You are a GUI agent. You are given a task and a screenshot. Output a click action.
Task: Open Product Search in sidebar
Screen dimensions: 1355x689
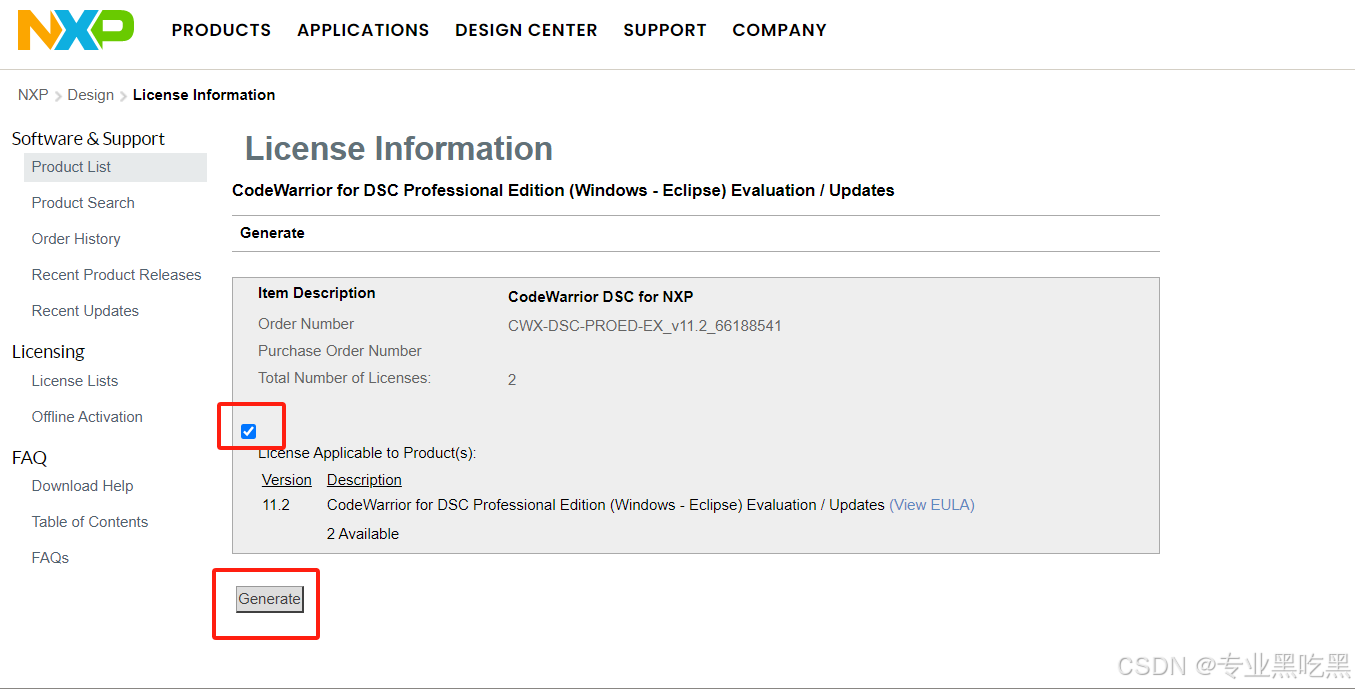click(83, 203)
